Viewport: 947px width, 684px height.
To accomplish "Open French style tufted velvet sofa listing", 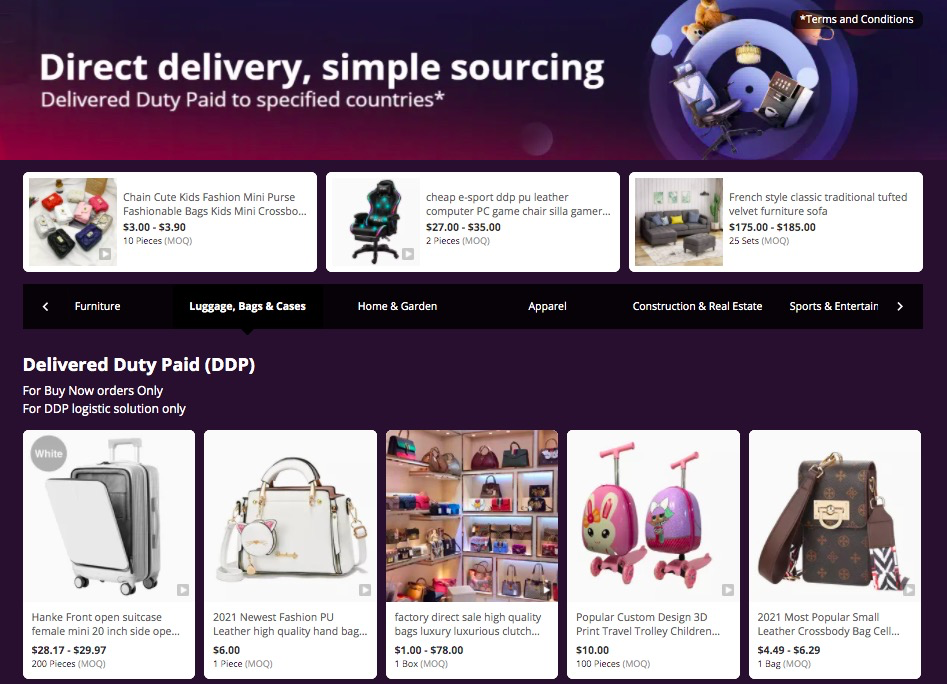I will (x=818, y=204).
